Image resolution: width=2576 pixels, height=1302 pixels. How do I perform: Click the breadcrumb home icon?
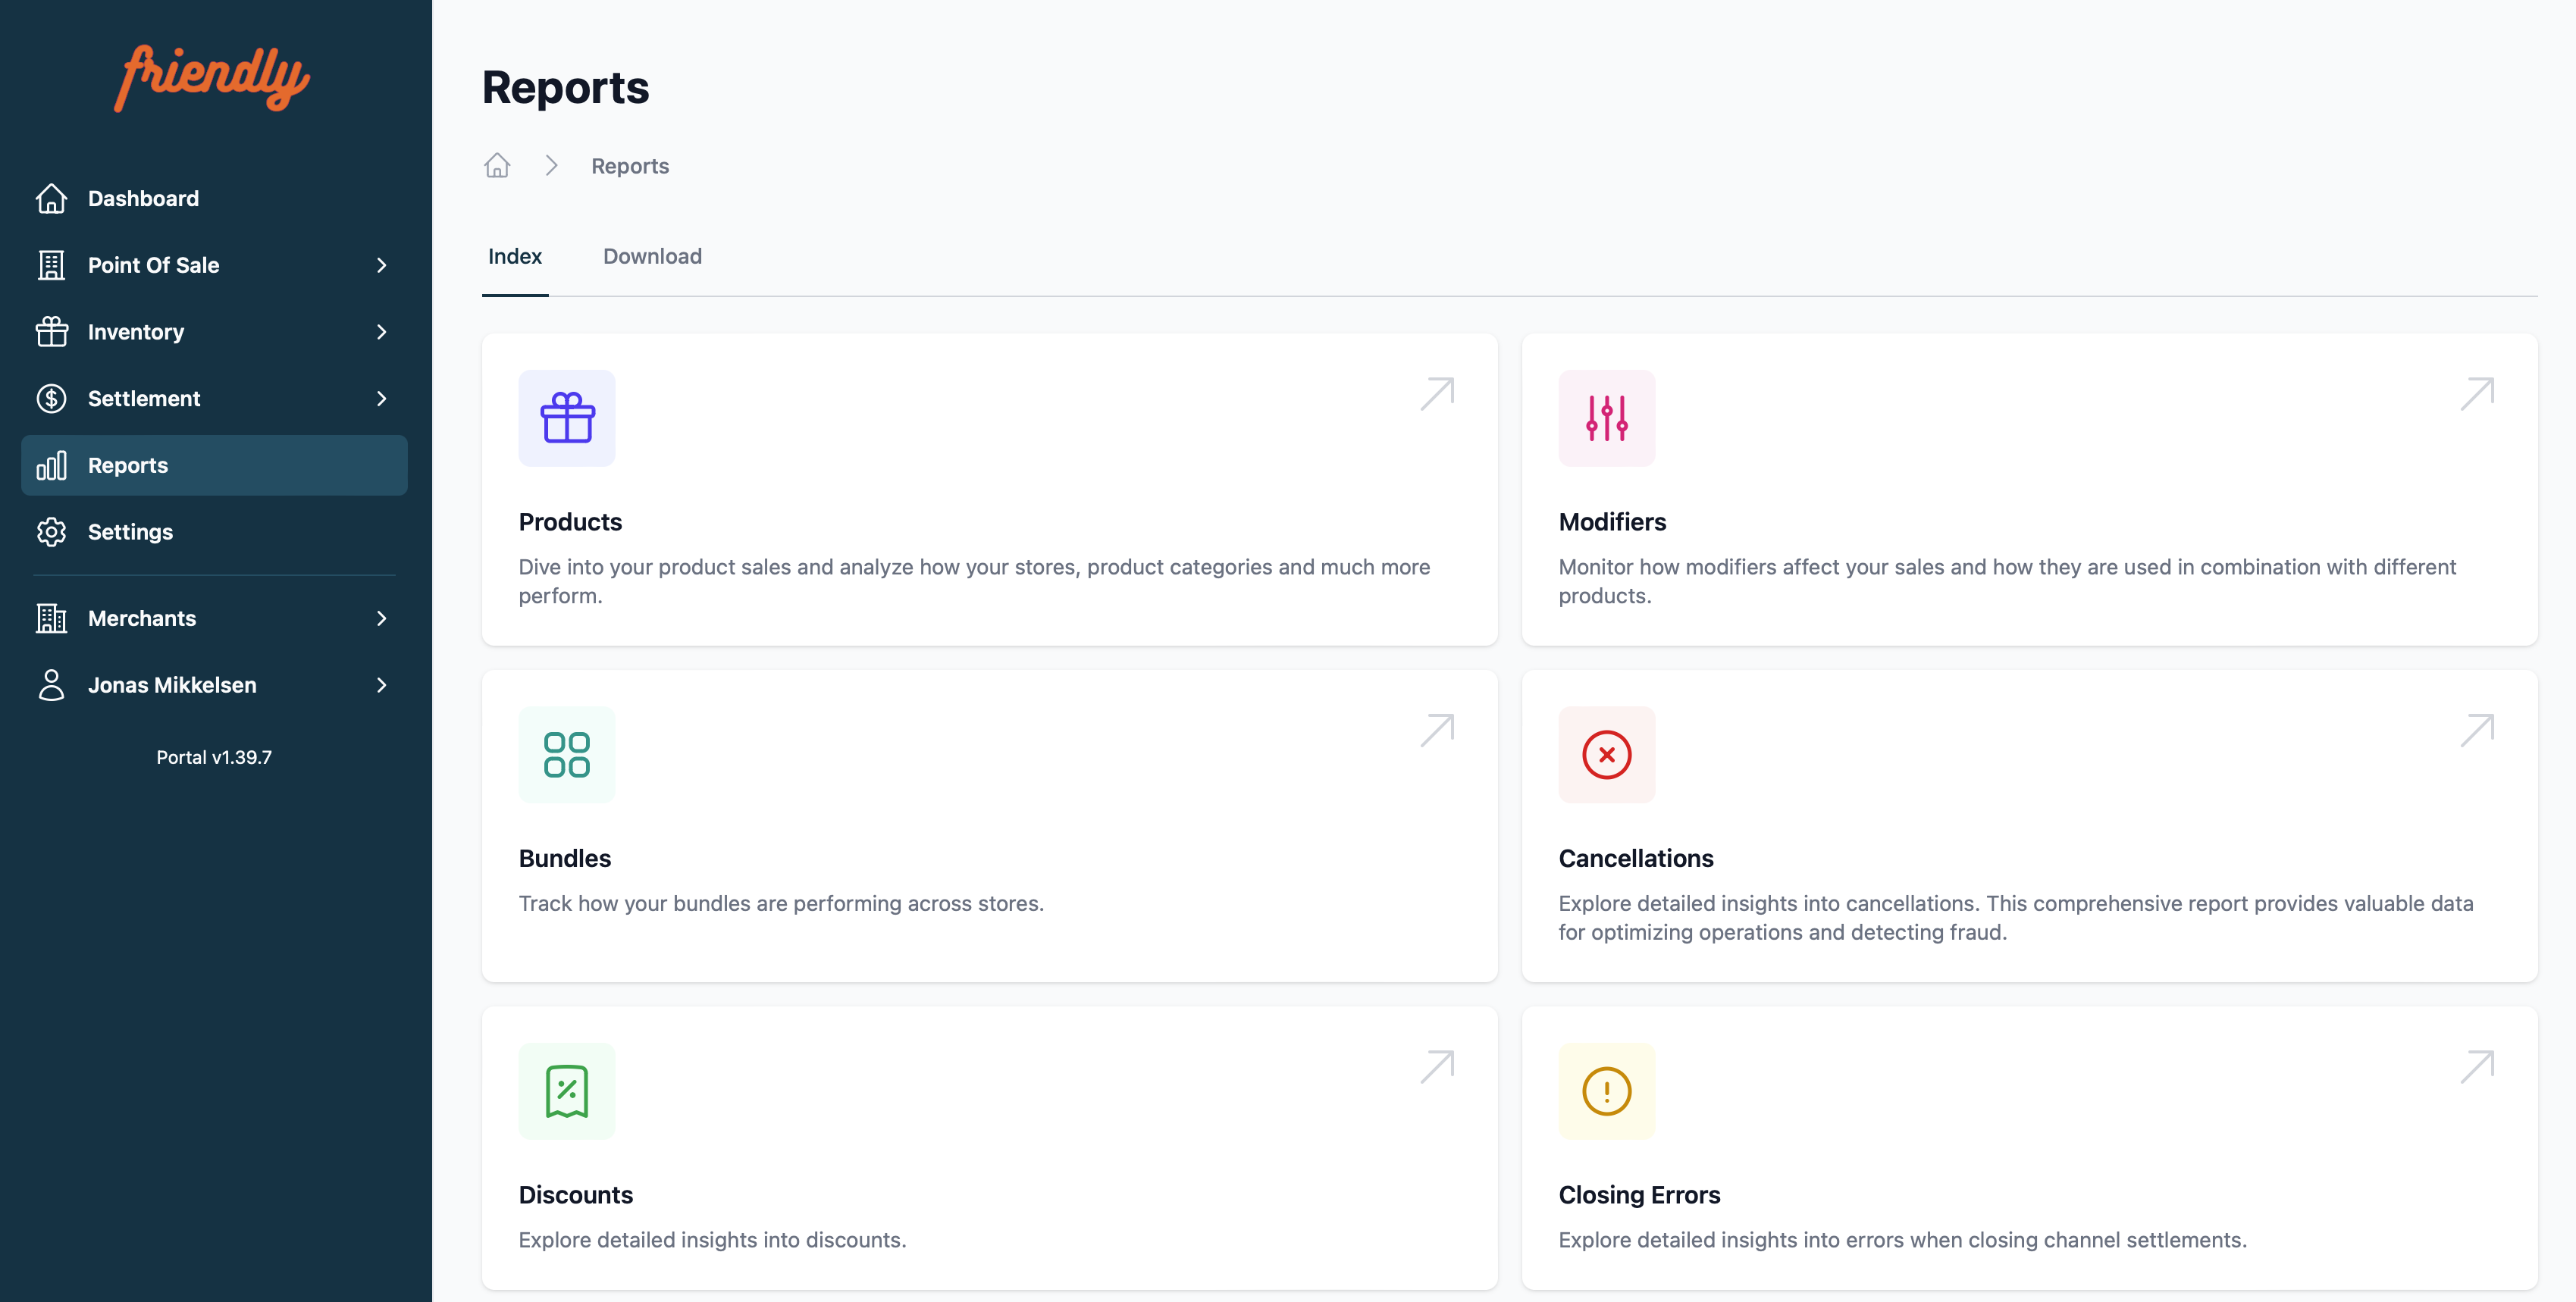pyautogui.click(x=497, y=166)
